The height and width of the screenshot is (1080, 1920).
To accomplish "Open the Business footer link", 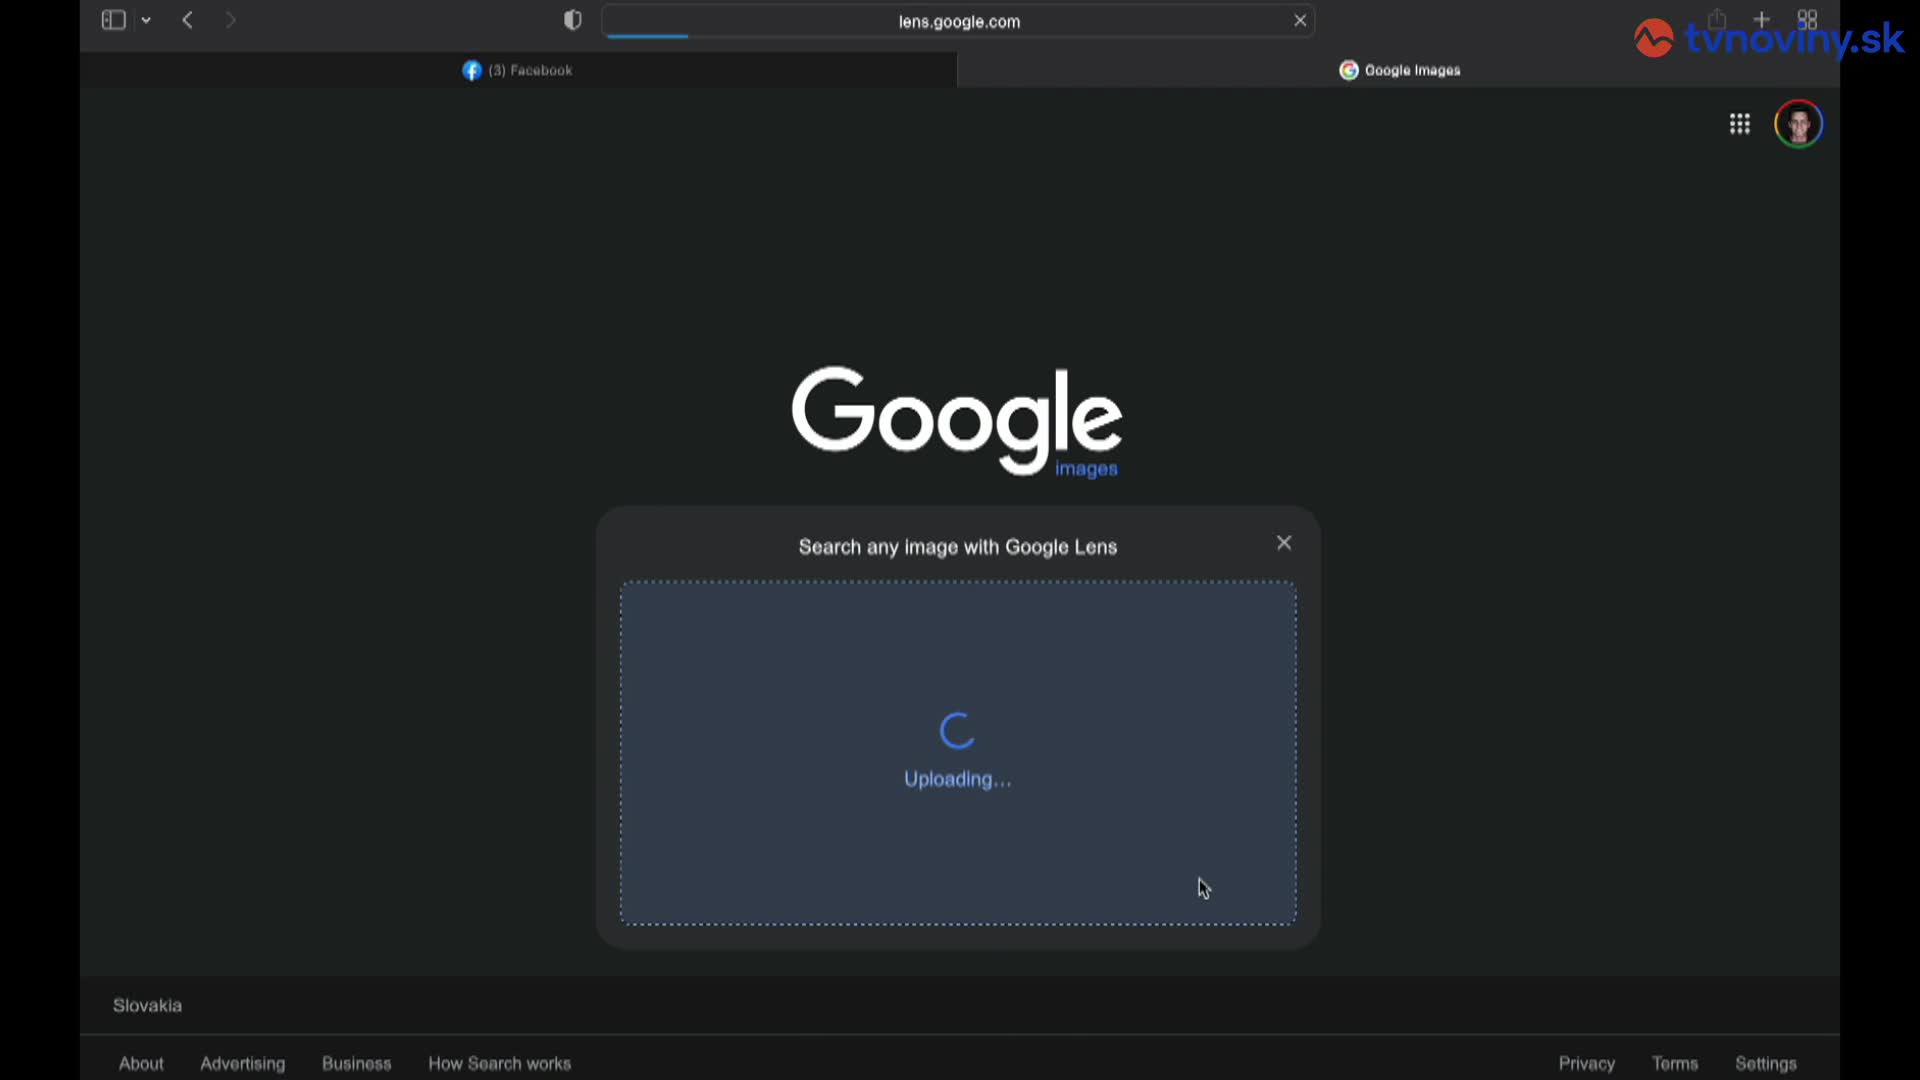I will tap(357, 1063).
